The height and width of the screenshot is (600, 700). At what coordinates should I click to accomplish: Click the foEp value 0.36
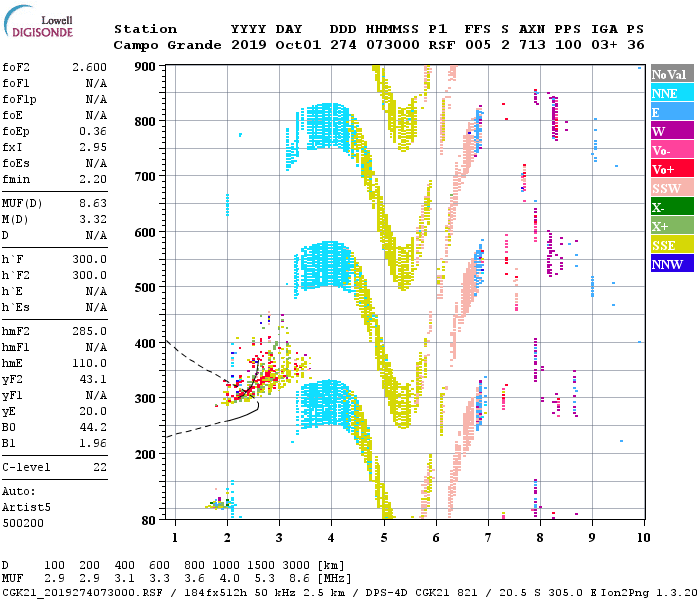pos(93,131)
